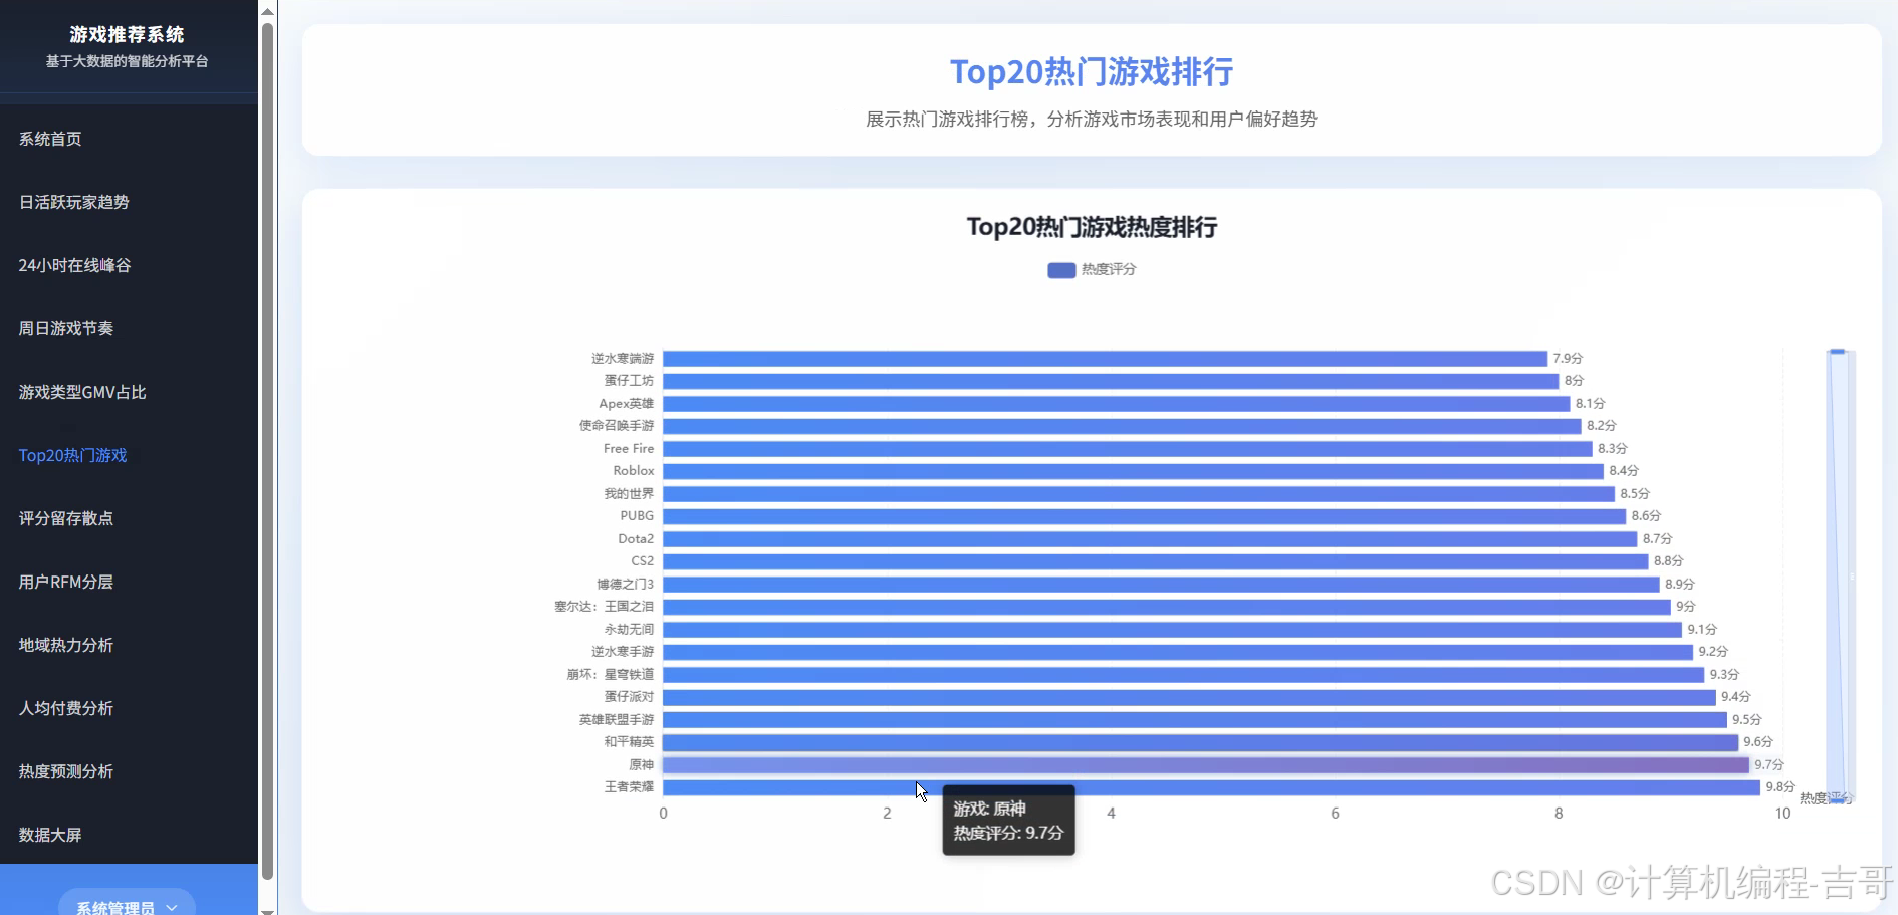Click the 9分 value label
Viewport: 1898px width, 915px height.
(1685, 607)
